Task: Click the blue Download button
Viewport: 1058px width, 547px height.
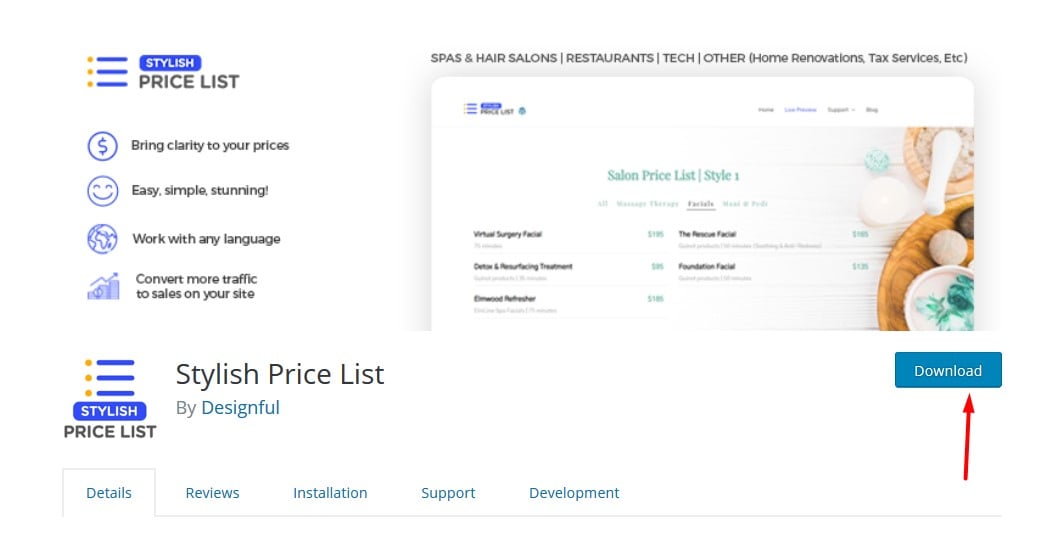Action: 948,370
